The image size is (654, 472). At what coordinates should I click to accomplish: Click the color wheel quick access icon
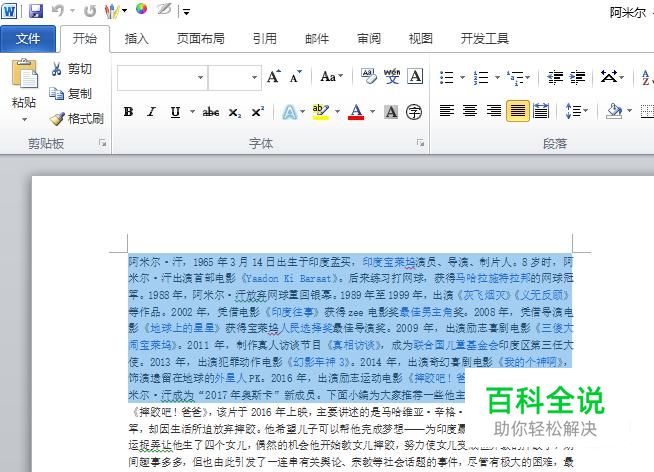[142, 9]
